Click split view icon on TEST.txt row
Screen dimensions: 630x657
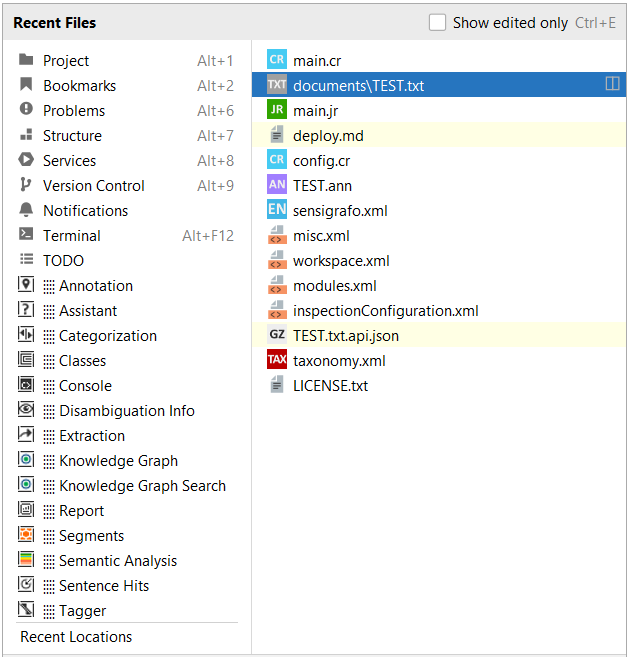coord(612,86)
